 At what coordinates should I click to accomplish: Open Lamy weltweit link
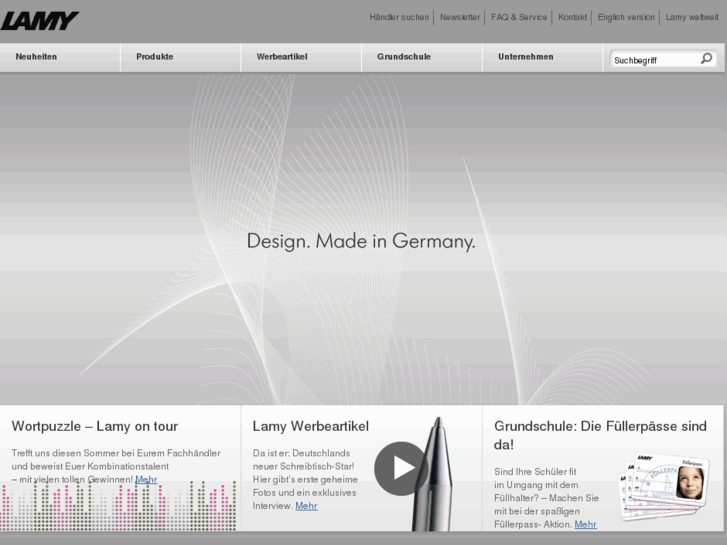(692, 17)
